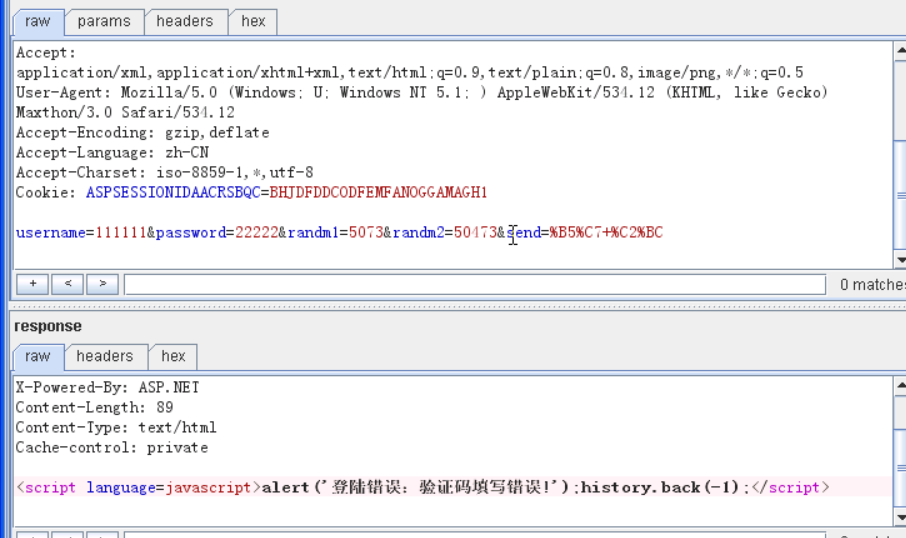
Task: Switch to the request raw tab
Action: pos(38,22)
